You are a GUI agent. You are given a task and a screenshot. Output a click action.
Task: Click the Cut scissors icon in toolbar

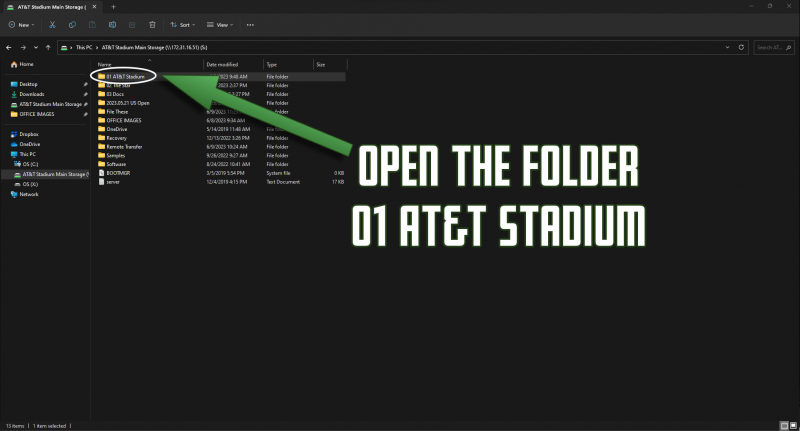click(x=52, y=24)
